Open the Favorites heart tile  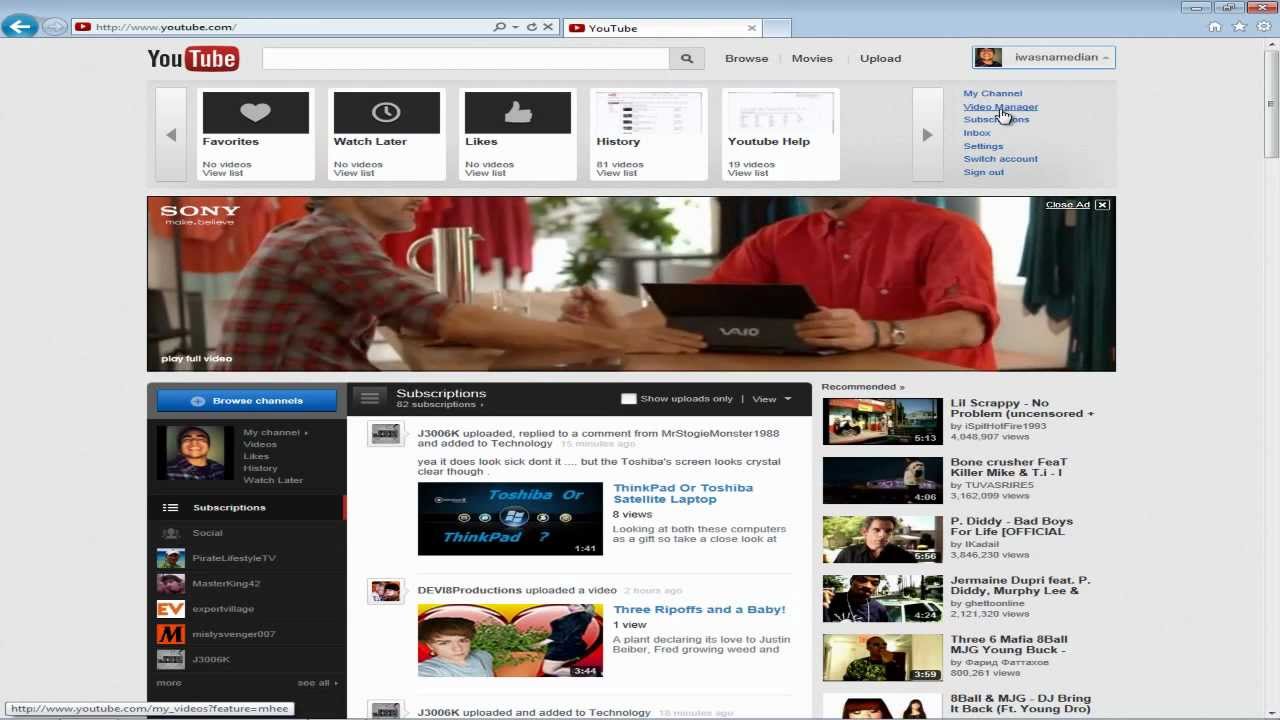255,113
